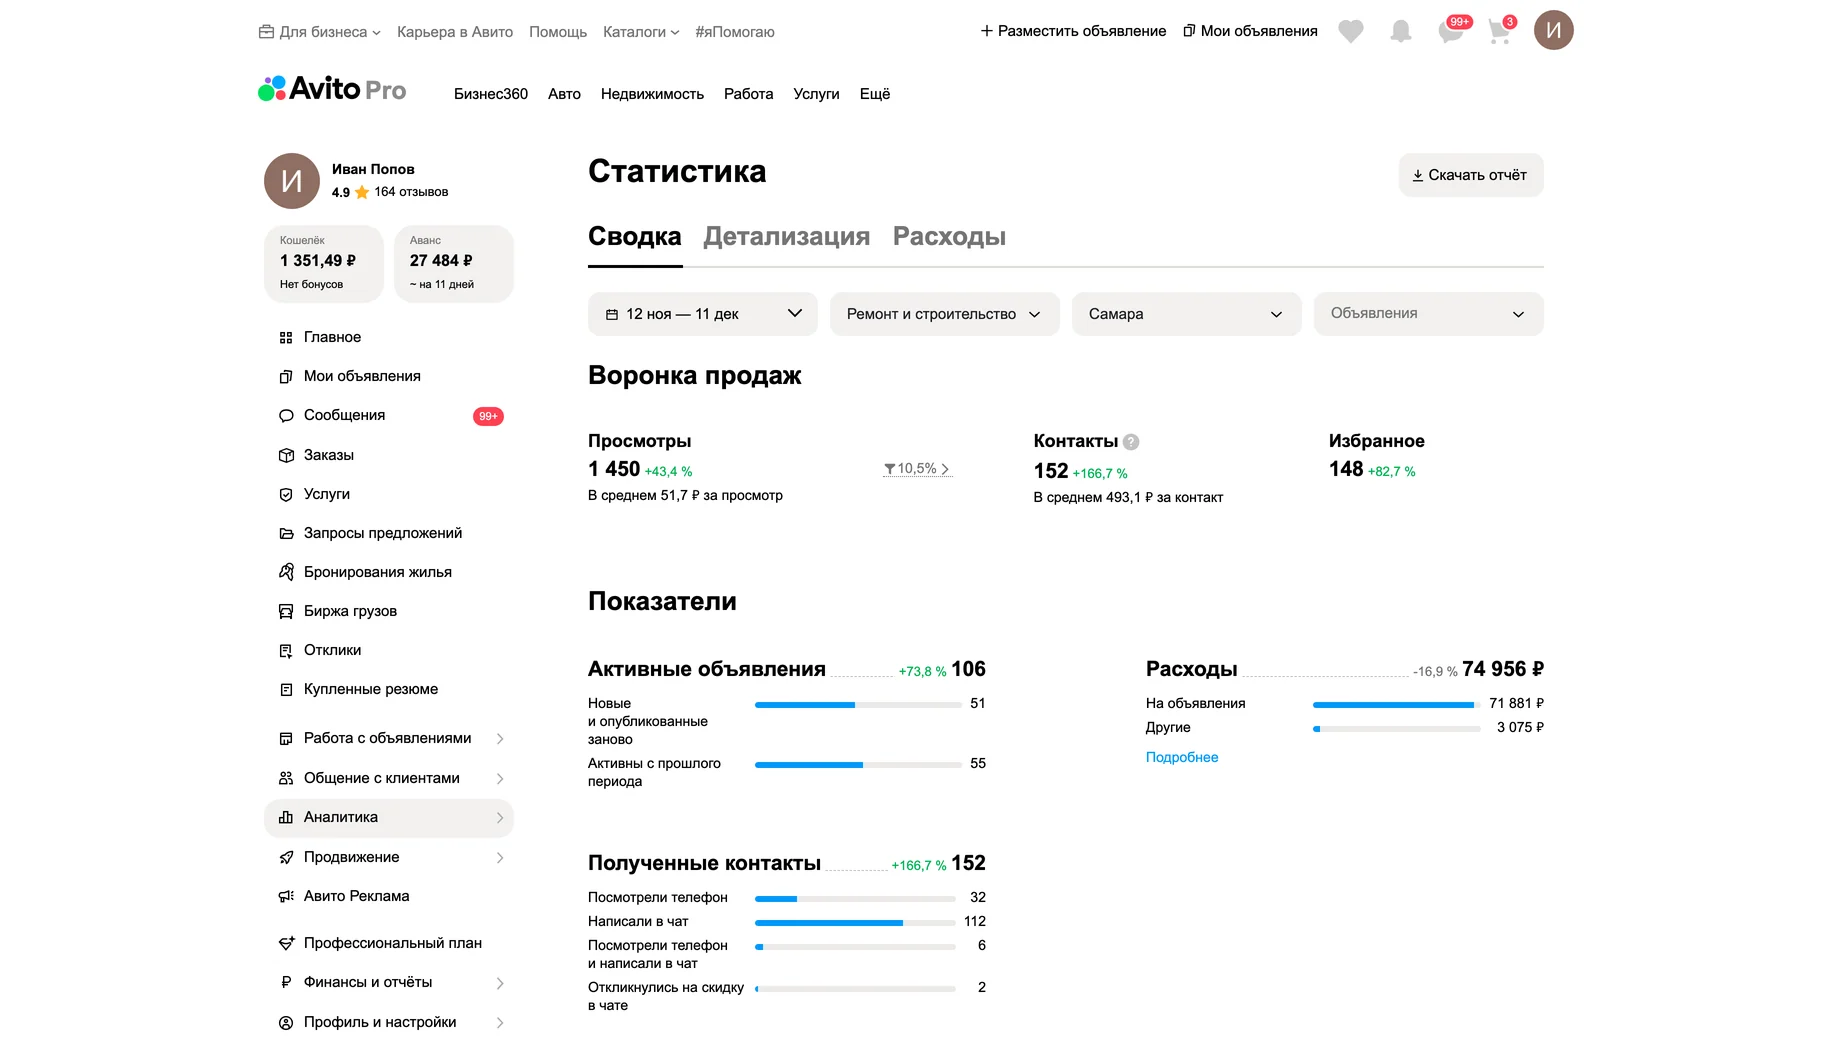This screenshot has height=1040, width=1832.
Task: Open the date range 12 ноя — 11 дек dropdown
Action: pyautogui.click(x=703, y=314)
